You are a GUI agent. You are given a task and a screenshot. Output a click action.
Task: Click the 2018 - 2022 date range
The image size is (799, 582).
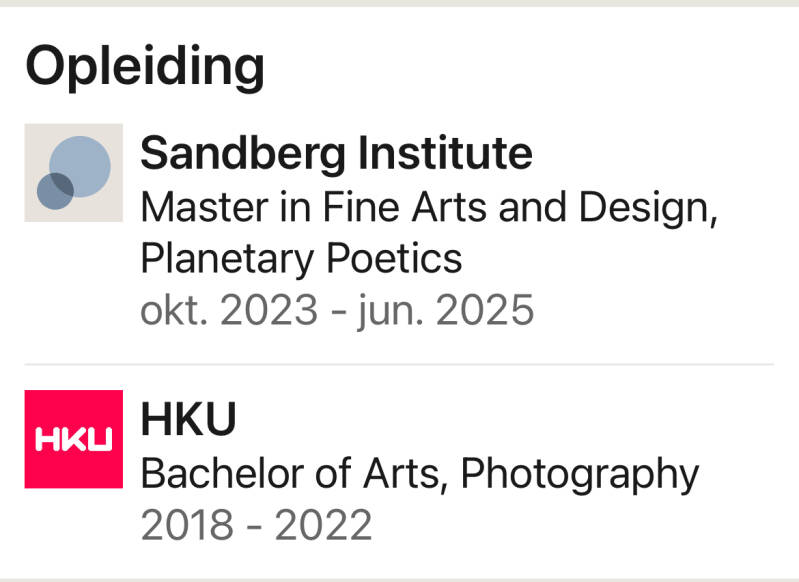(256, 524)
